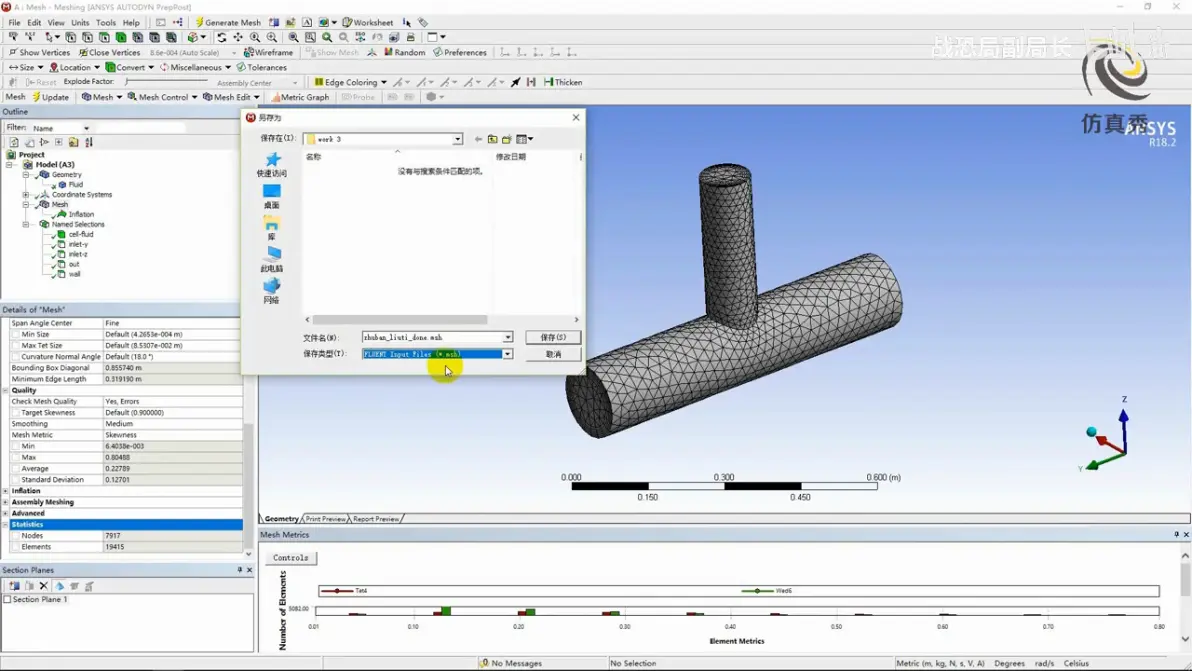This screenshot has height=671, width=1192.
Task: Open the Worksheet view
Action: click(367, 22)
